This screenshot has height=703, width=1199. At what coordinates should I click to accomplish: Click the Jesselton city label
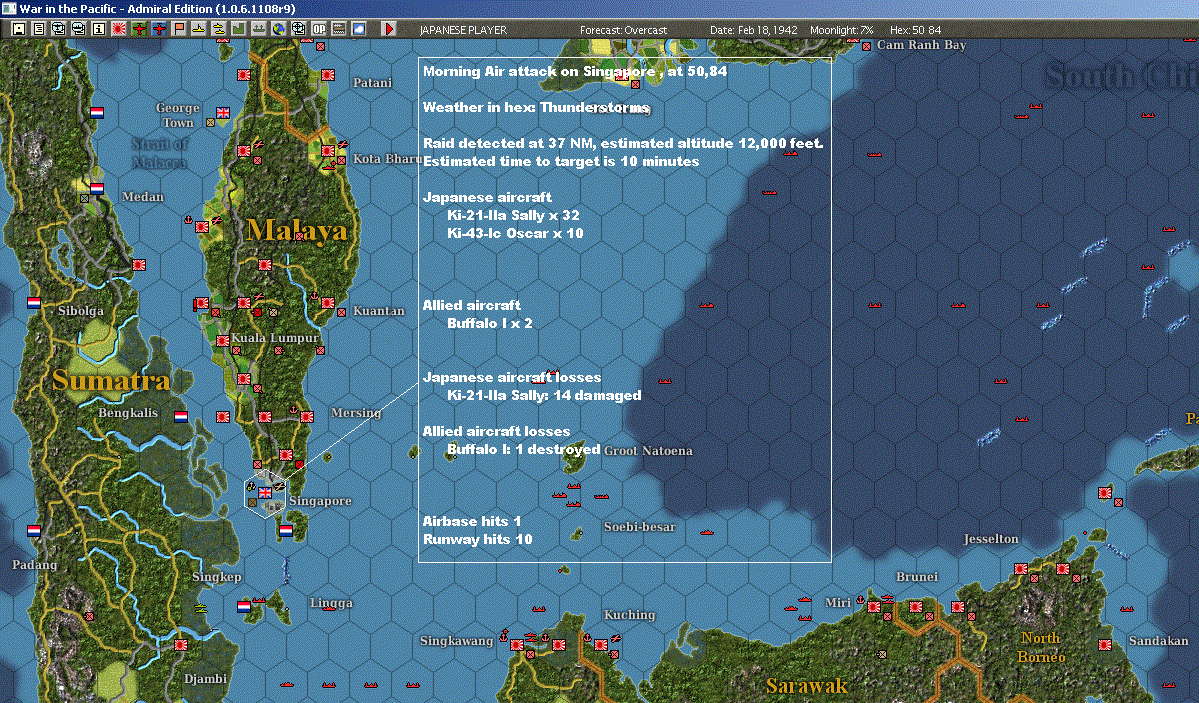[x=991, y=539]
